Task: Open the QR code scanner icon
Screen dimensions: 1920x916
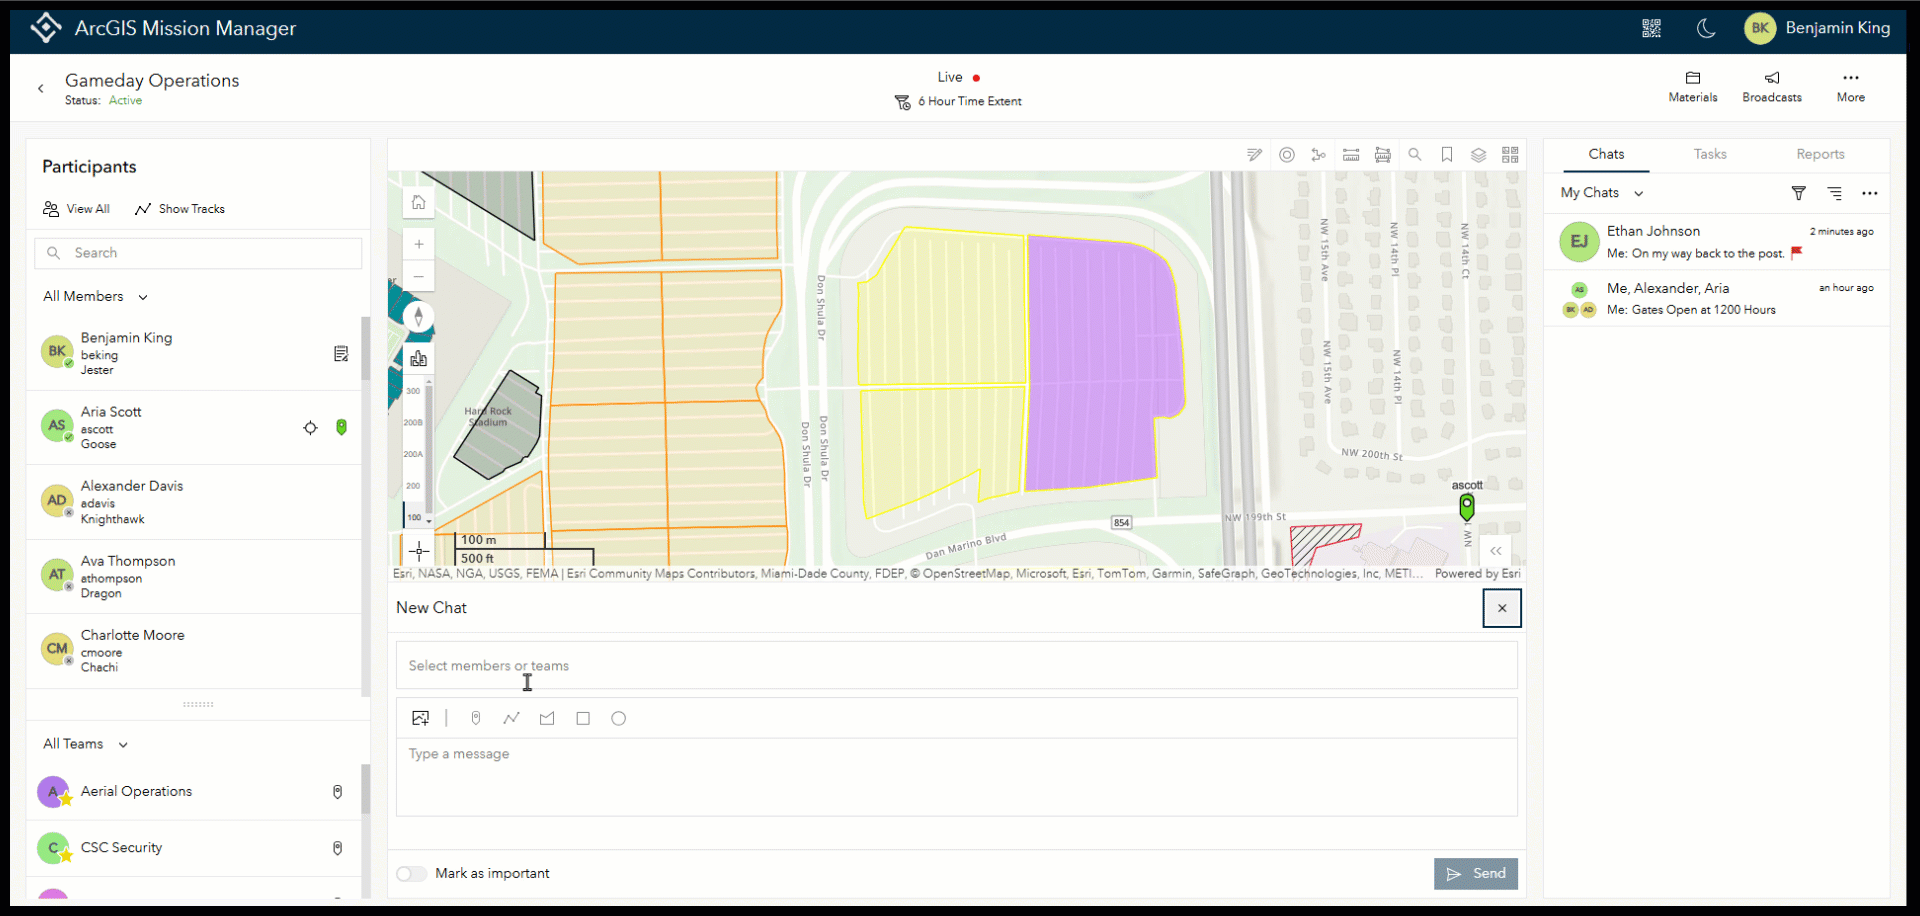Action: point(1651,28)
